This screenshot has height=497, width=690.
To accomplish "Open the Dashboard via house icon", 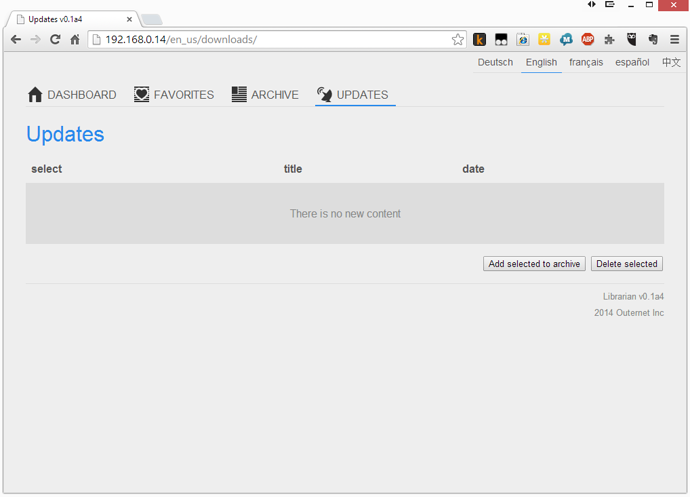I will point(35,95).
